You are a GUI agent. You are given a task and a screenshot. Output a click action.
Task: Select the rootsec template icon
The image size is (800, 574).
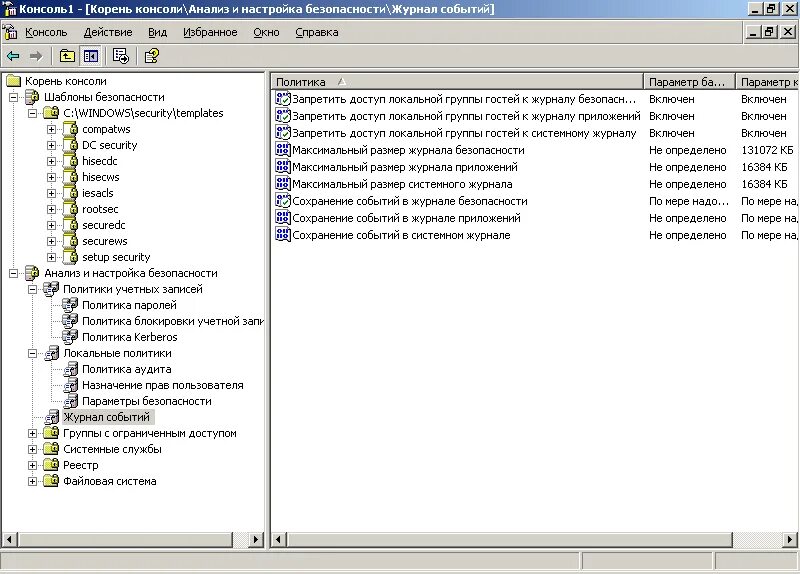click(70, 209)
